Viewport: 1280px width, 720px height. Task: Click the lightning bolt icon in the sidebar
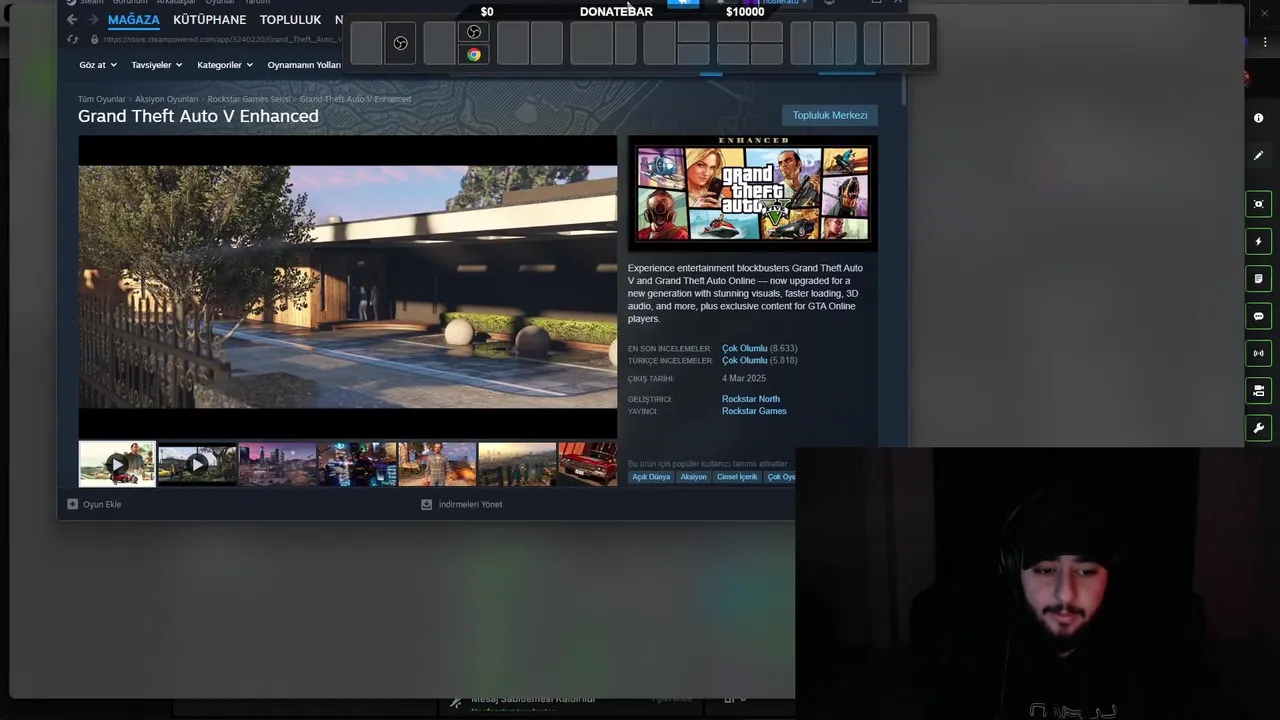1258,241
